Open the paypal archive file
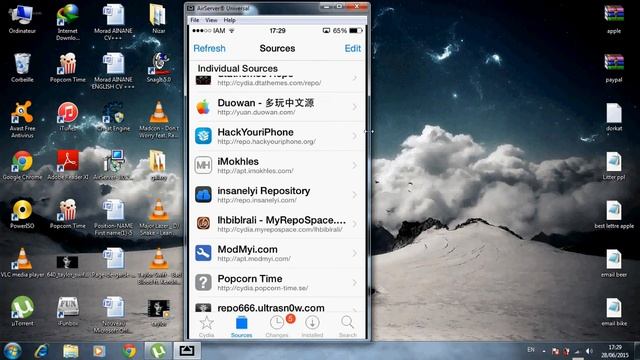 coord(613,68)
